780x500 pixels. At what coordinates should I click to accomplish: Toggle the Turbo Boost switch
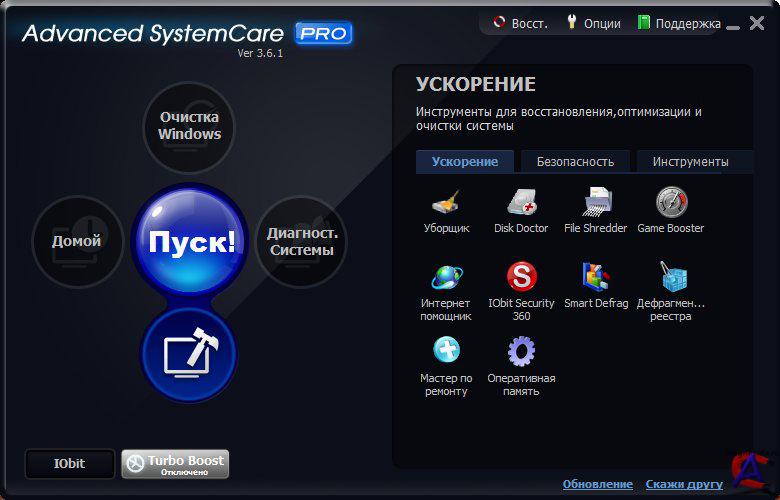175,464
